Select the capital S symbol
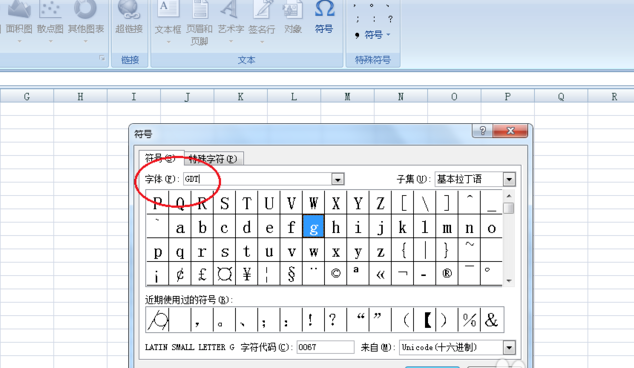This screenshot has width=634, height=368. coord(224,203)
